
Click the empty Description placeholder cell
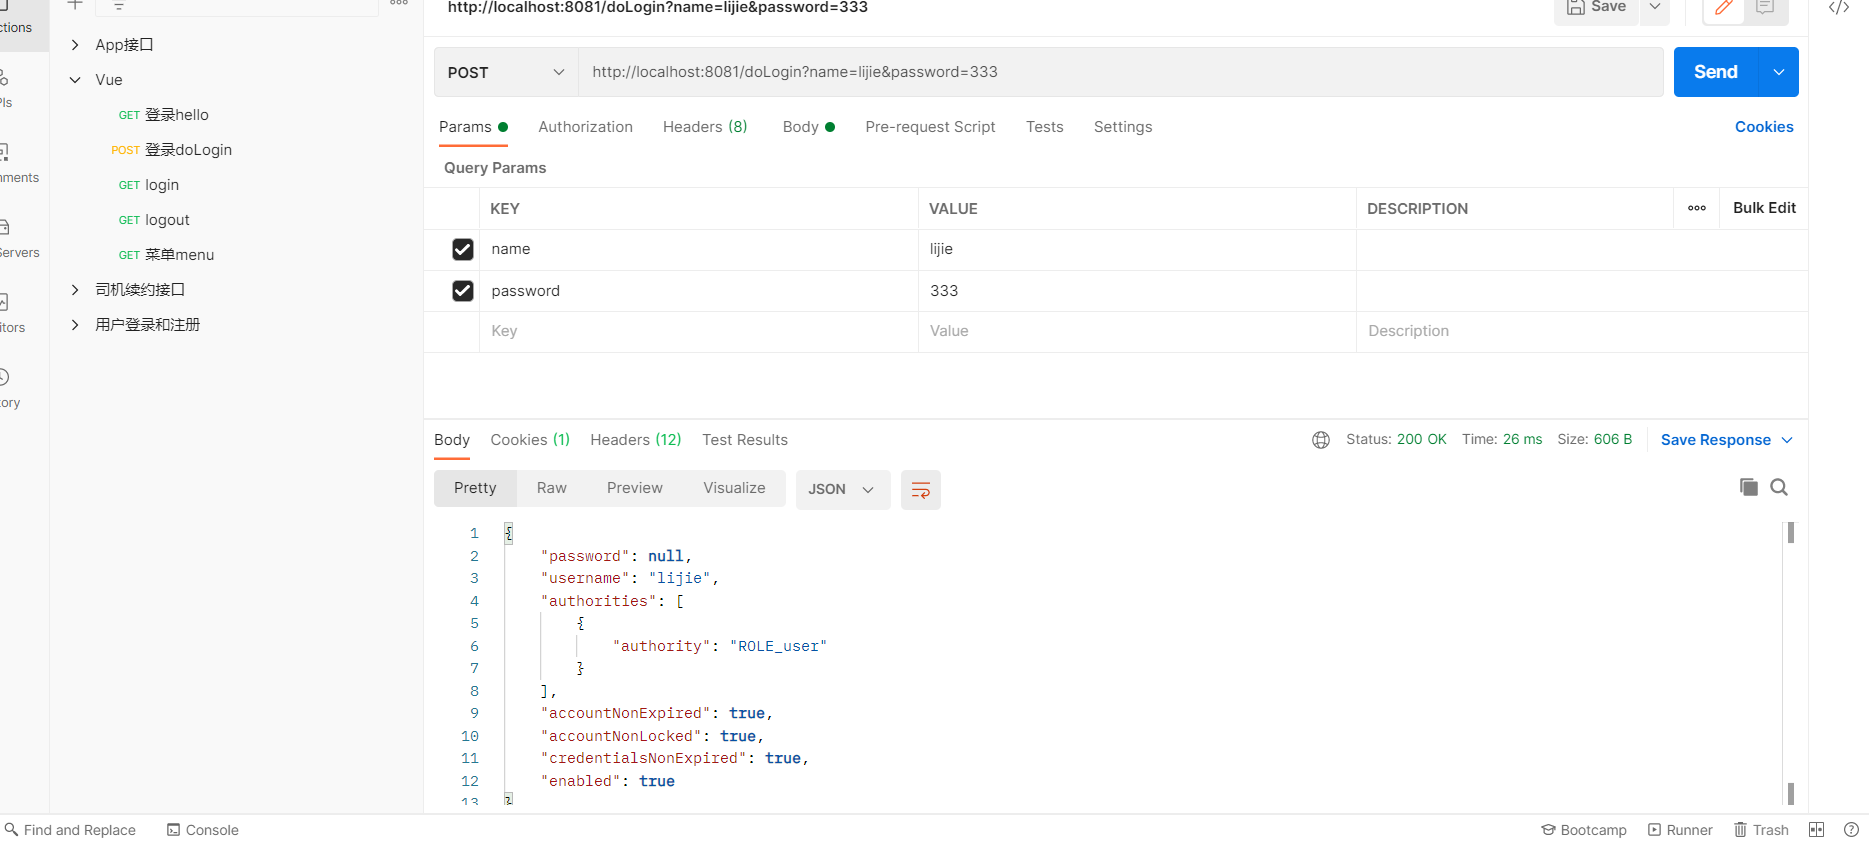click(1582, 331)
